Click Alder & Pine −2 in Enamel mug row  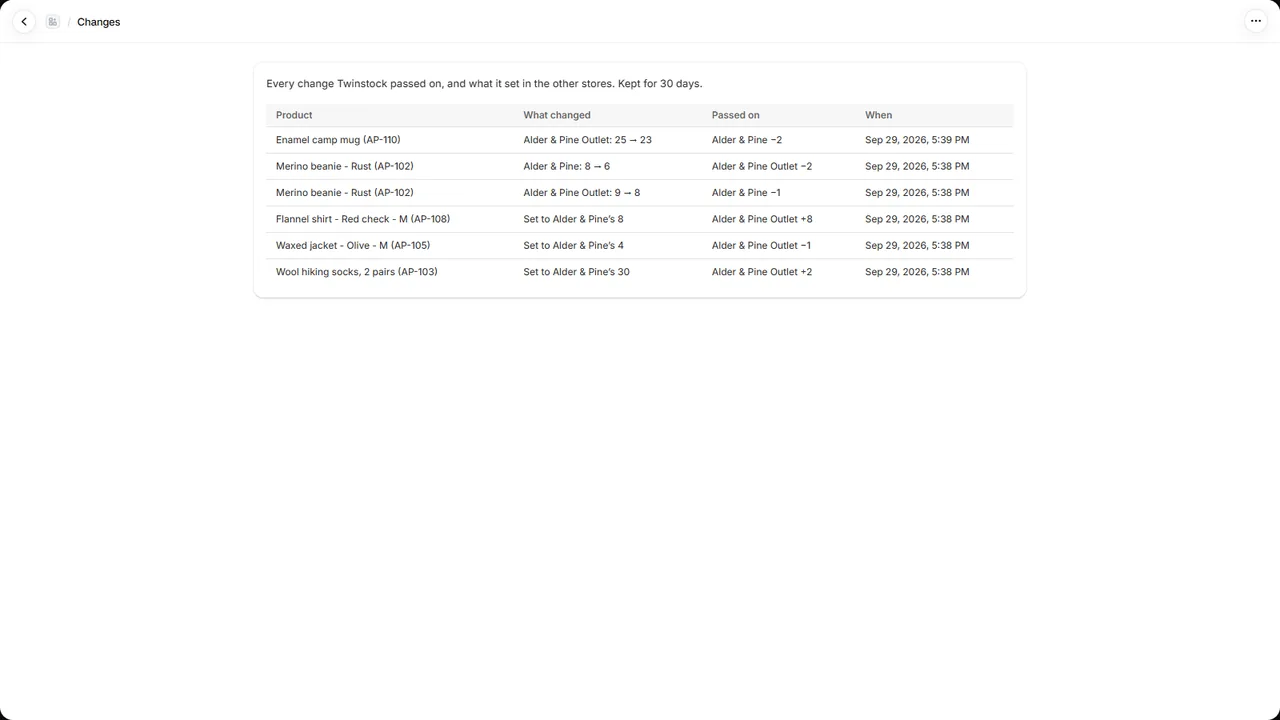coord(747,140)
